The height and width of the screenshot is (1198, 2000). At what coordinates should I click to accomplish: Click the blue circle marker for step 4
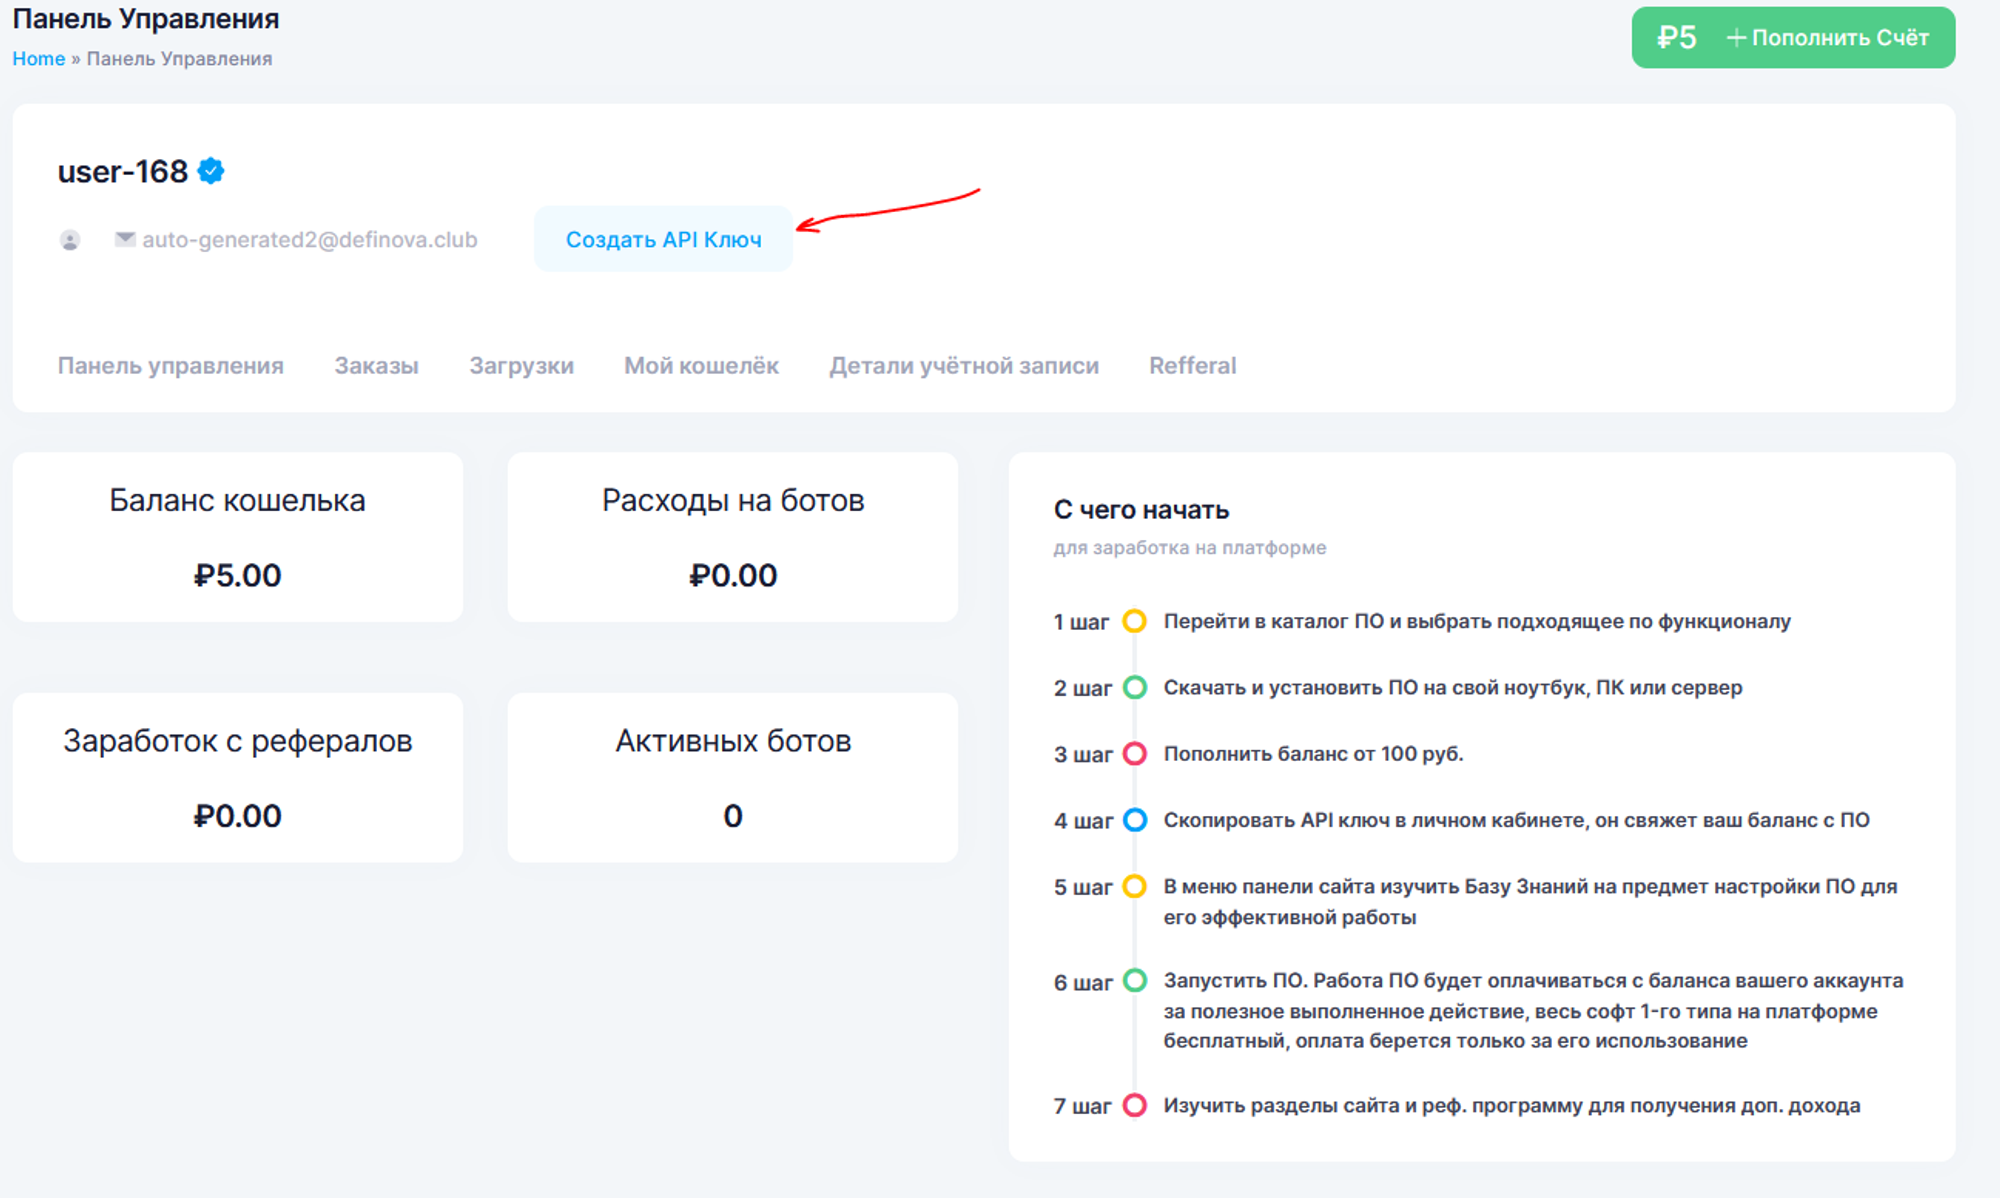point(1134,820)
